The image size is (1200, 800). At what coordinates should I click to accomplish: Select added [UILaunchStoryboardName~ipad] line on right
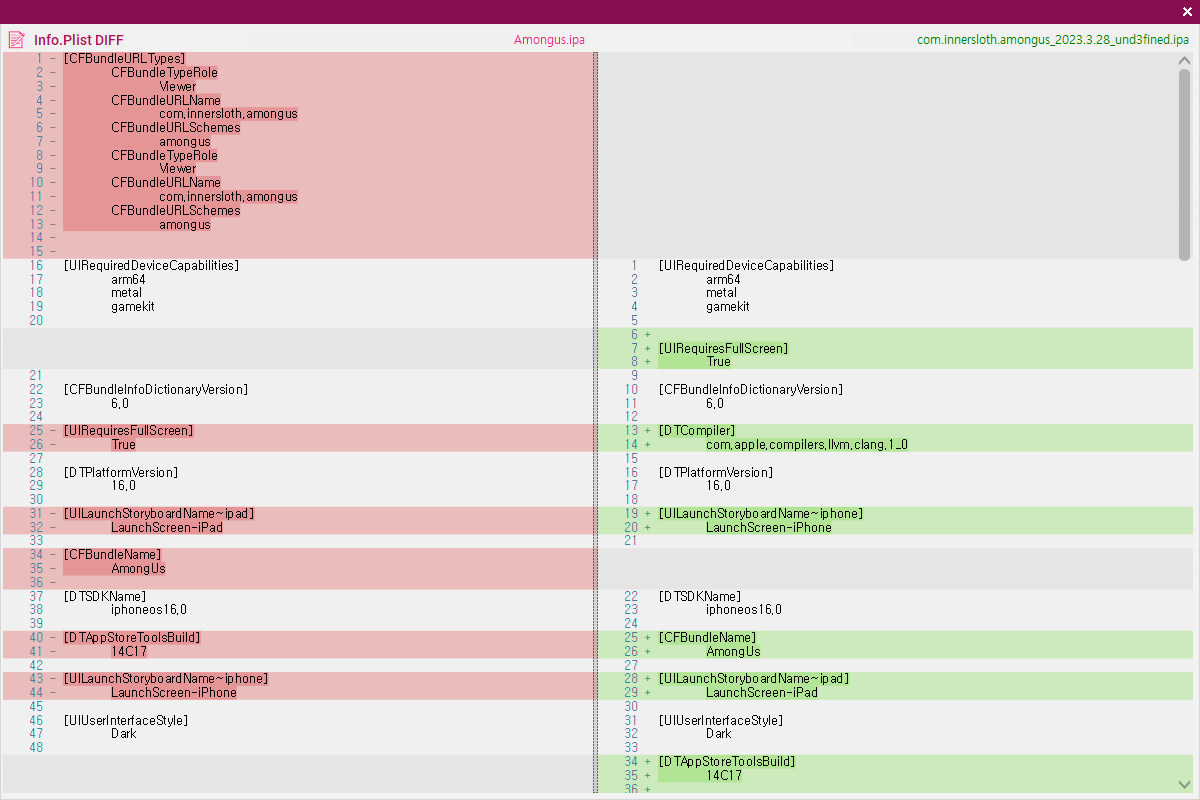tap(753, 679)
